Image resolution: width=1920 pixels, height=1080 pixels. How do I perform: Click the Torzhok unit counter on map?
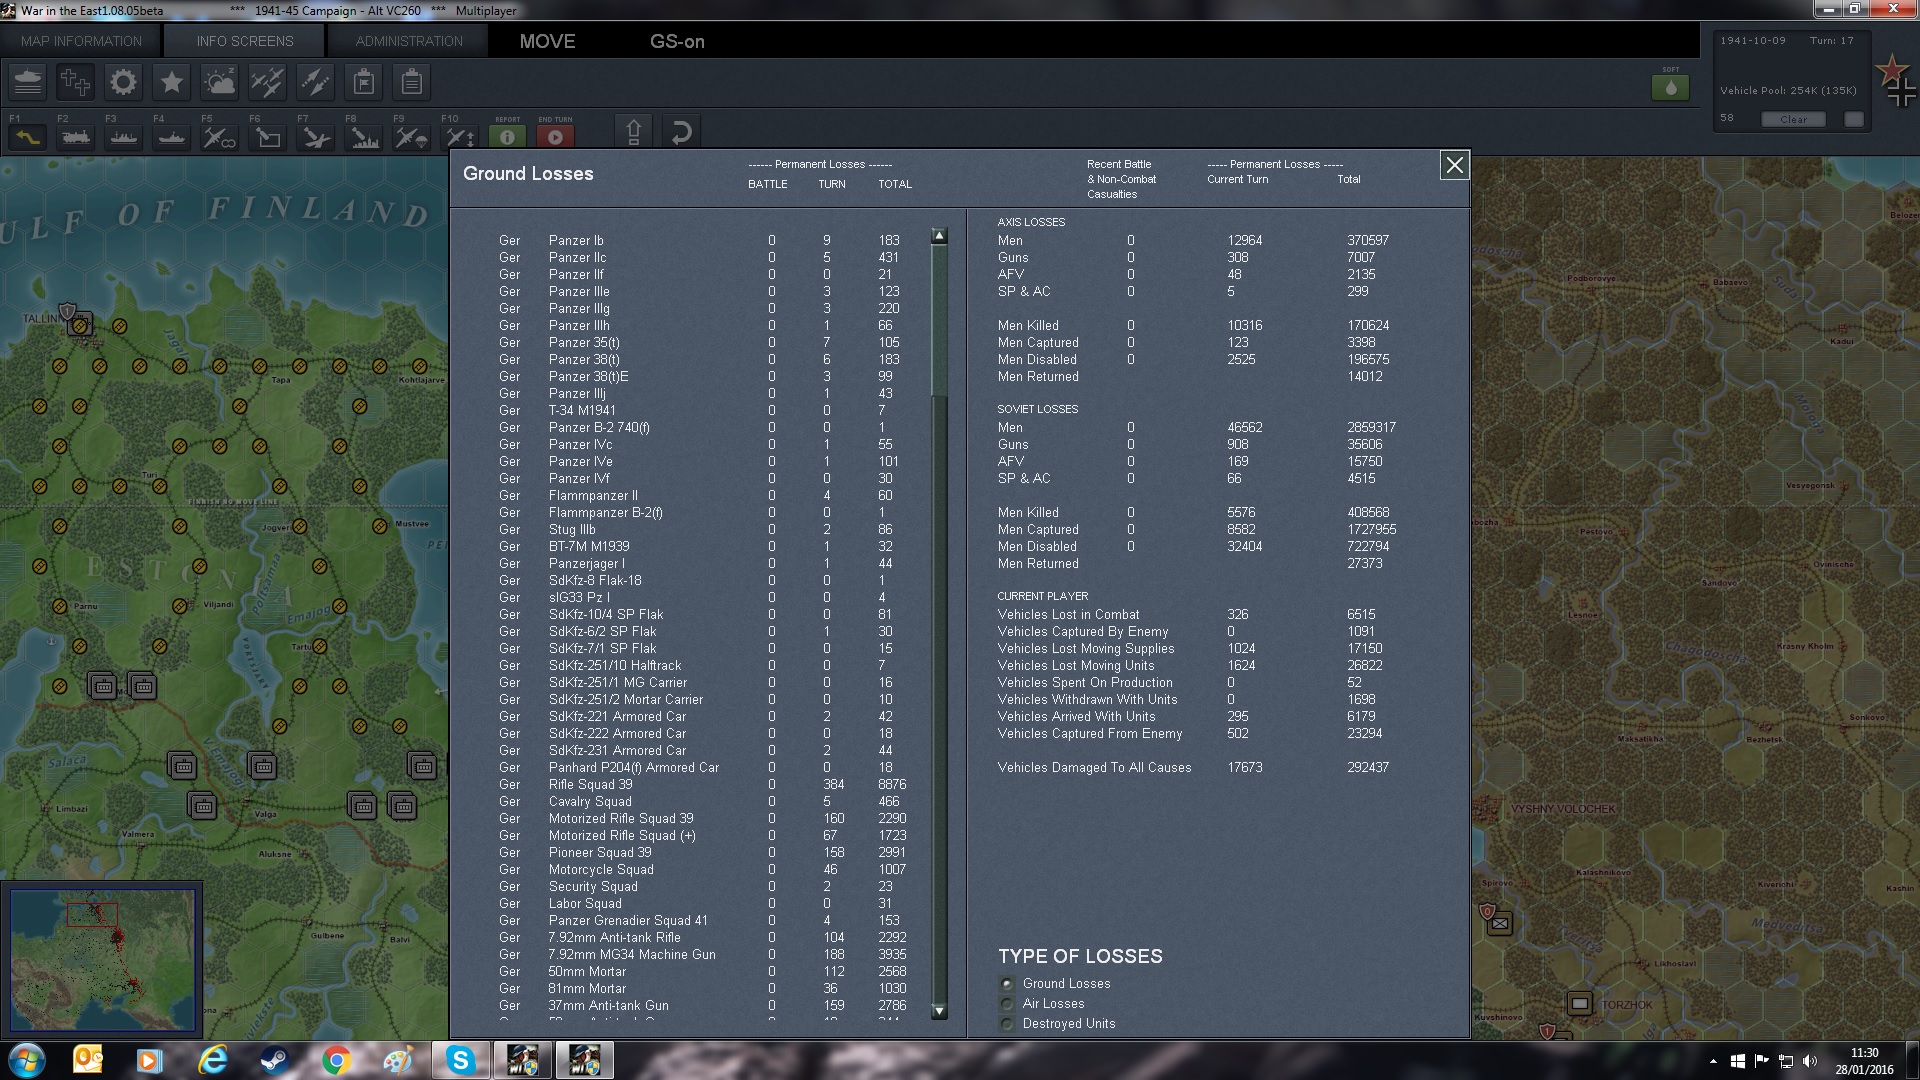[1579, 1003]
